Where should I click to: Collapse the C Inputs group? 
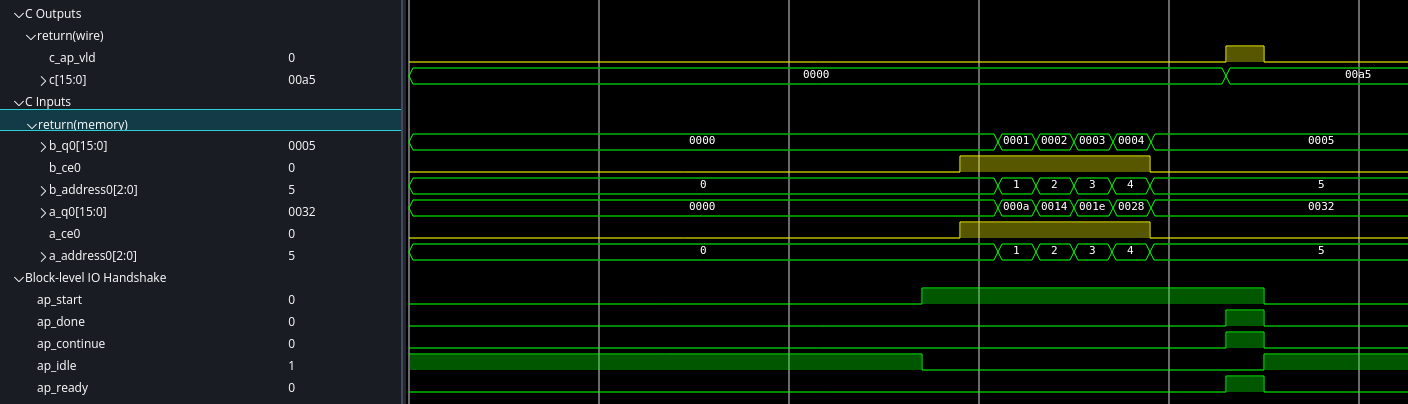click(18, 102)
